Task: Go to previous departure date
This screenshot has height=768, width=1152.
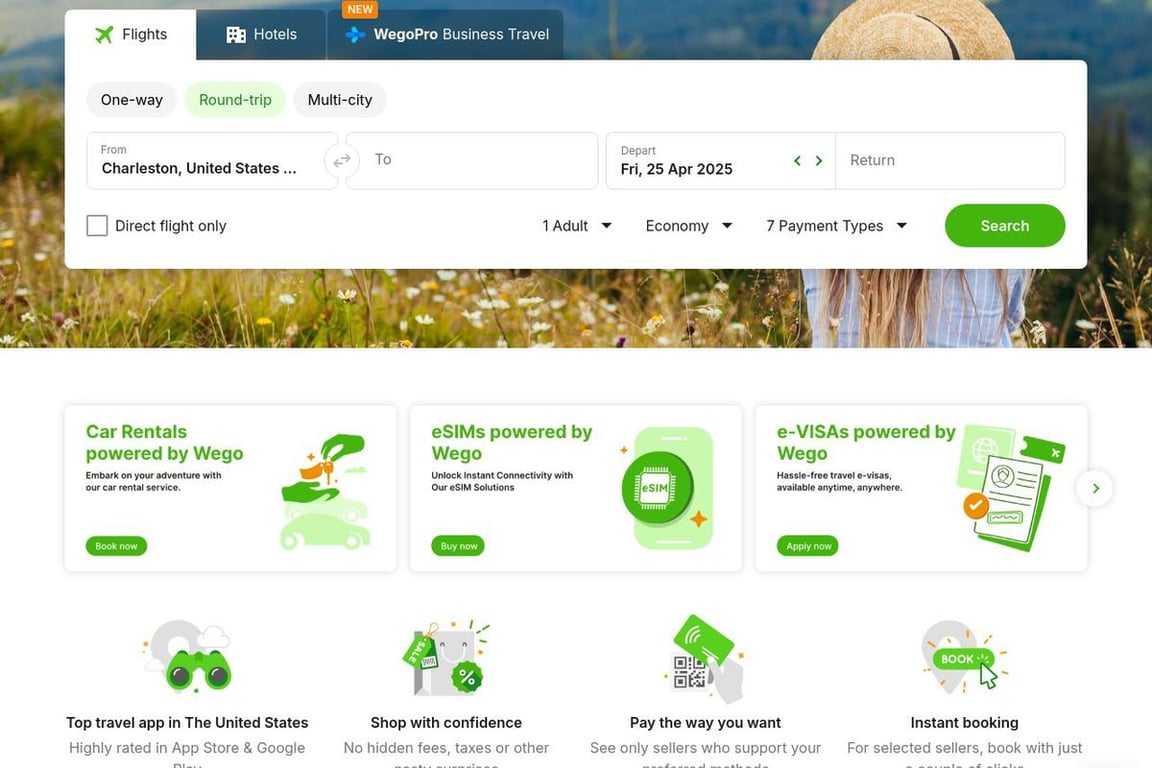Action: pyautogui.click(x=797, y=160)
